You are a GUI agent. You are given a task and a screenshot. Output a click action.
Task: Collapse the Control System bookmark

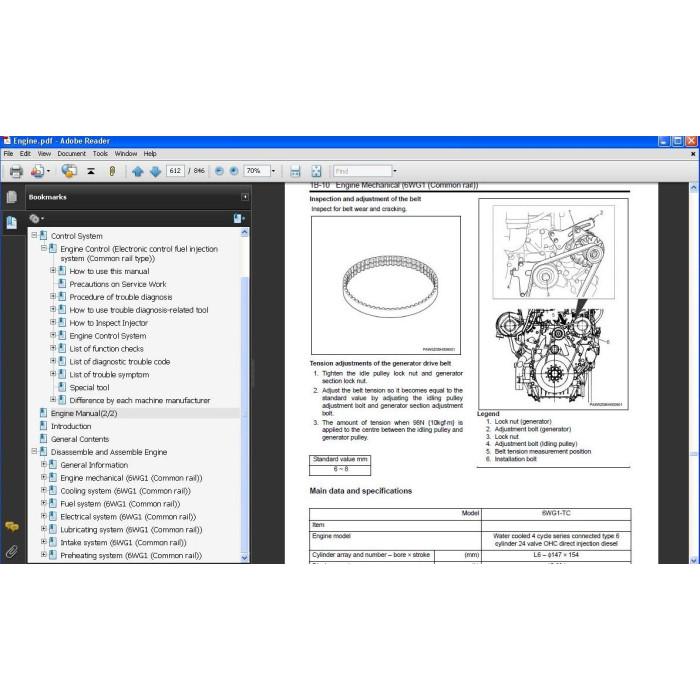[x=34, y=235]
